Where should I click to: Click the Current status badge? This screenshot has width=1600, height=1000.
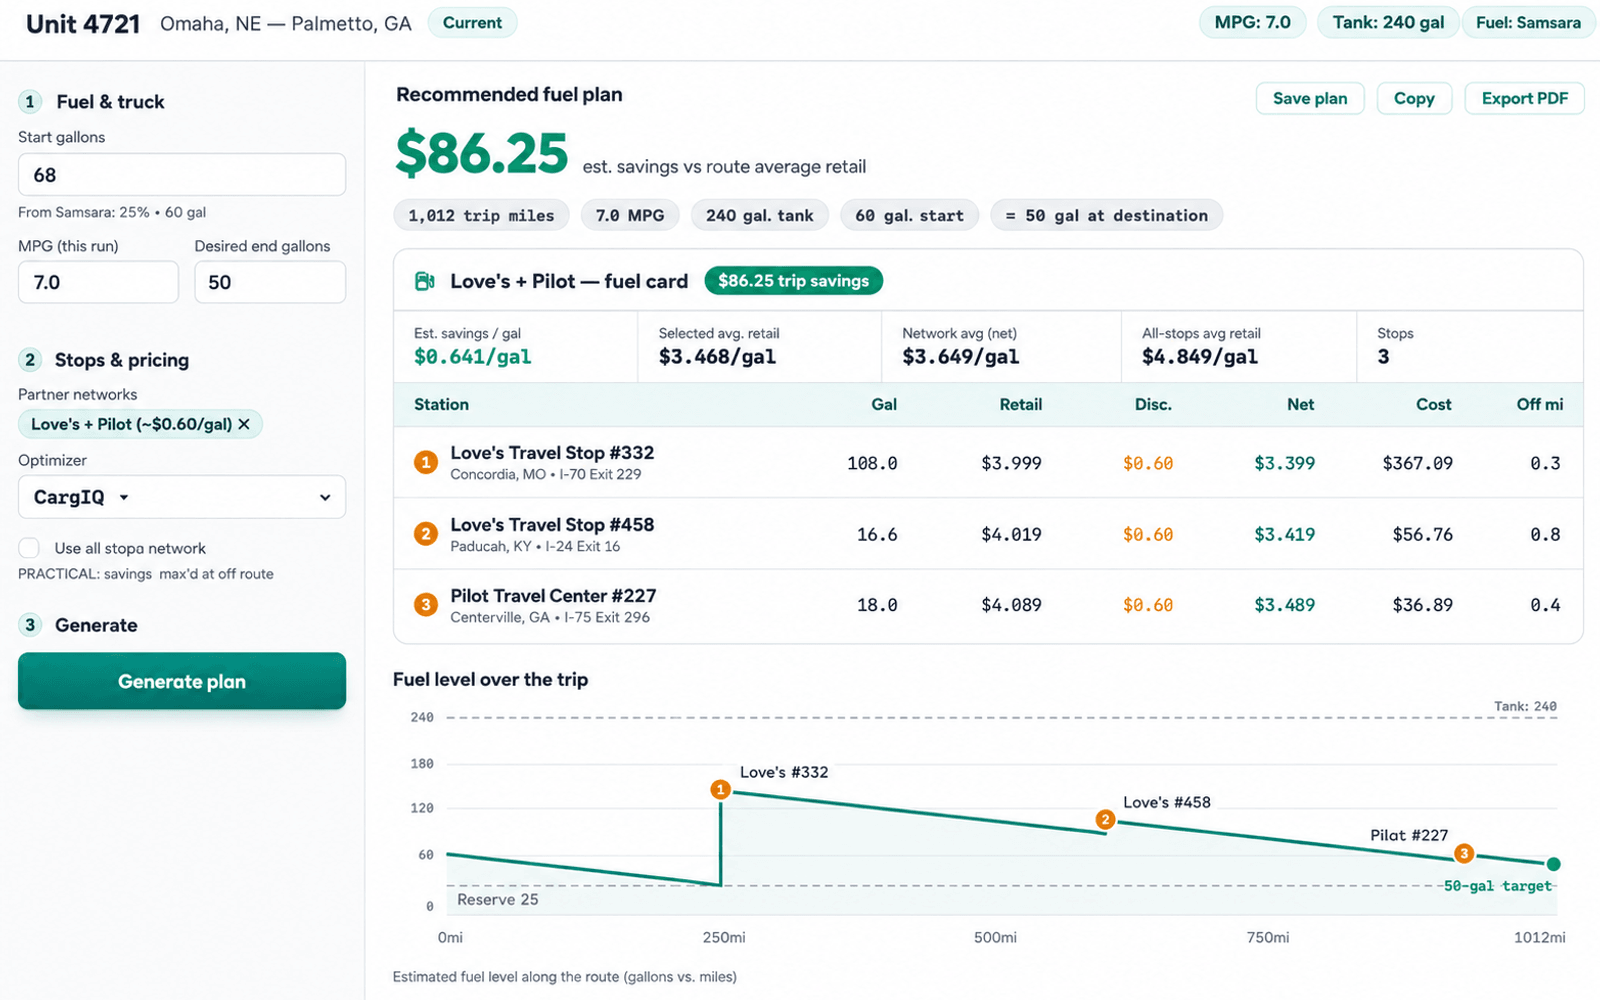point(472,22)
